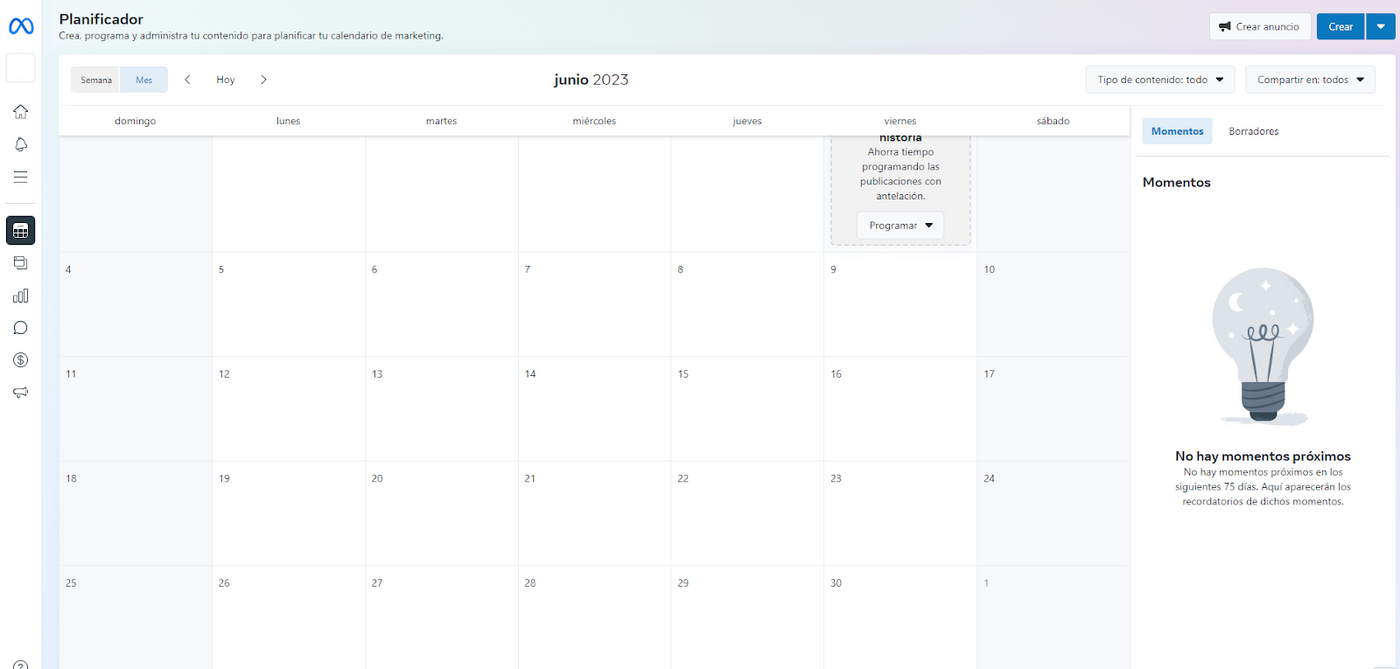Switch to Mes view
1400x669 pixels.
tap(144, 80)
